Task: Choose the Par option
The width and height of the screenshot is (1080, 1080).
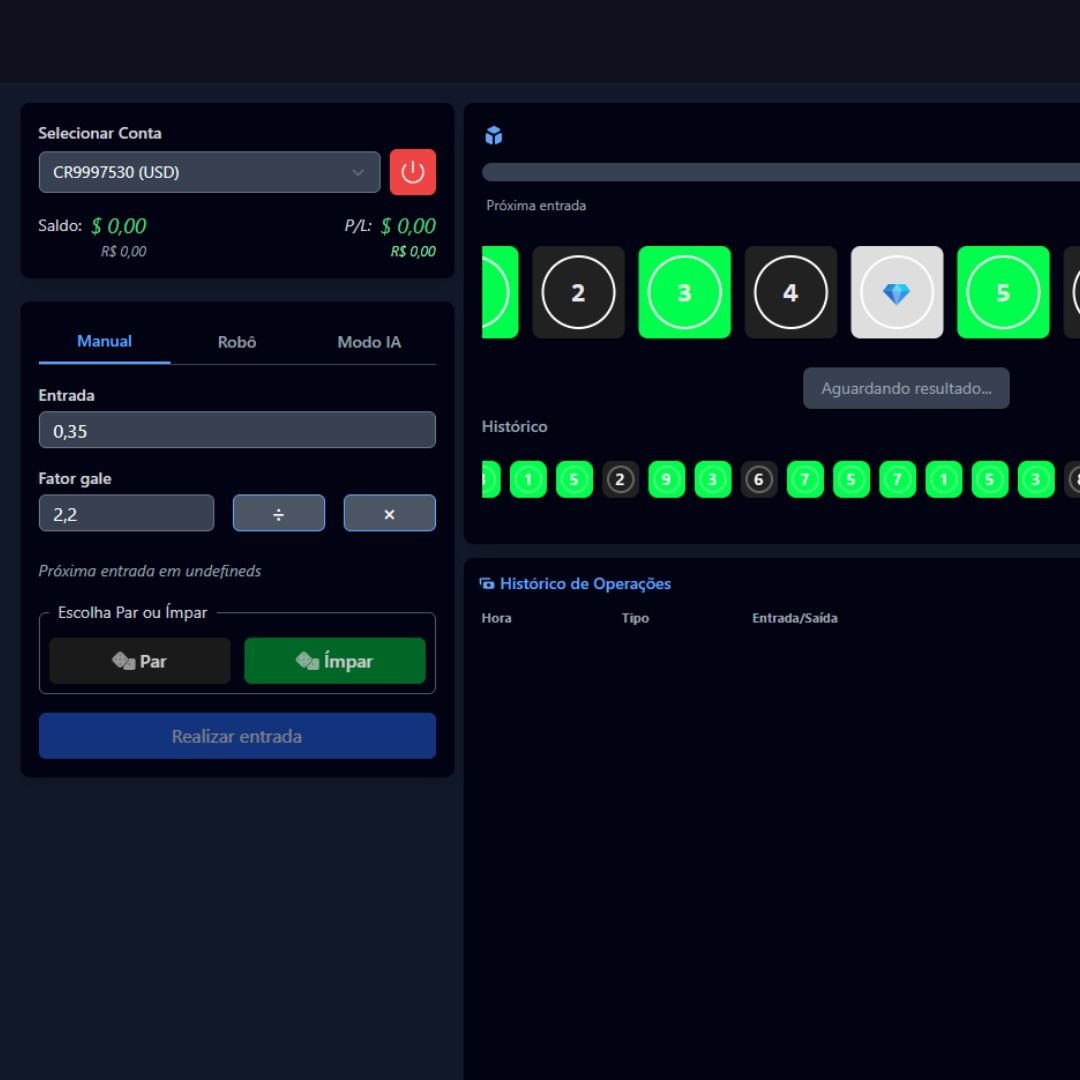Action: tap(140, 661)
